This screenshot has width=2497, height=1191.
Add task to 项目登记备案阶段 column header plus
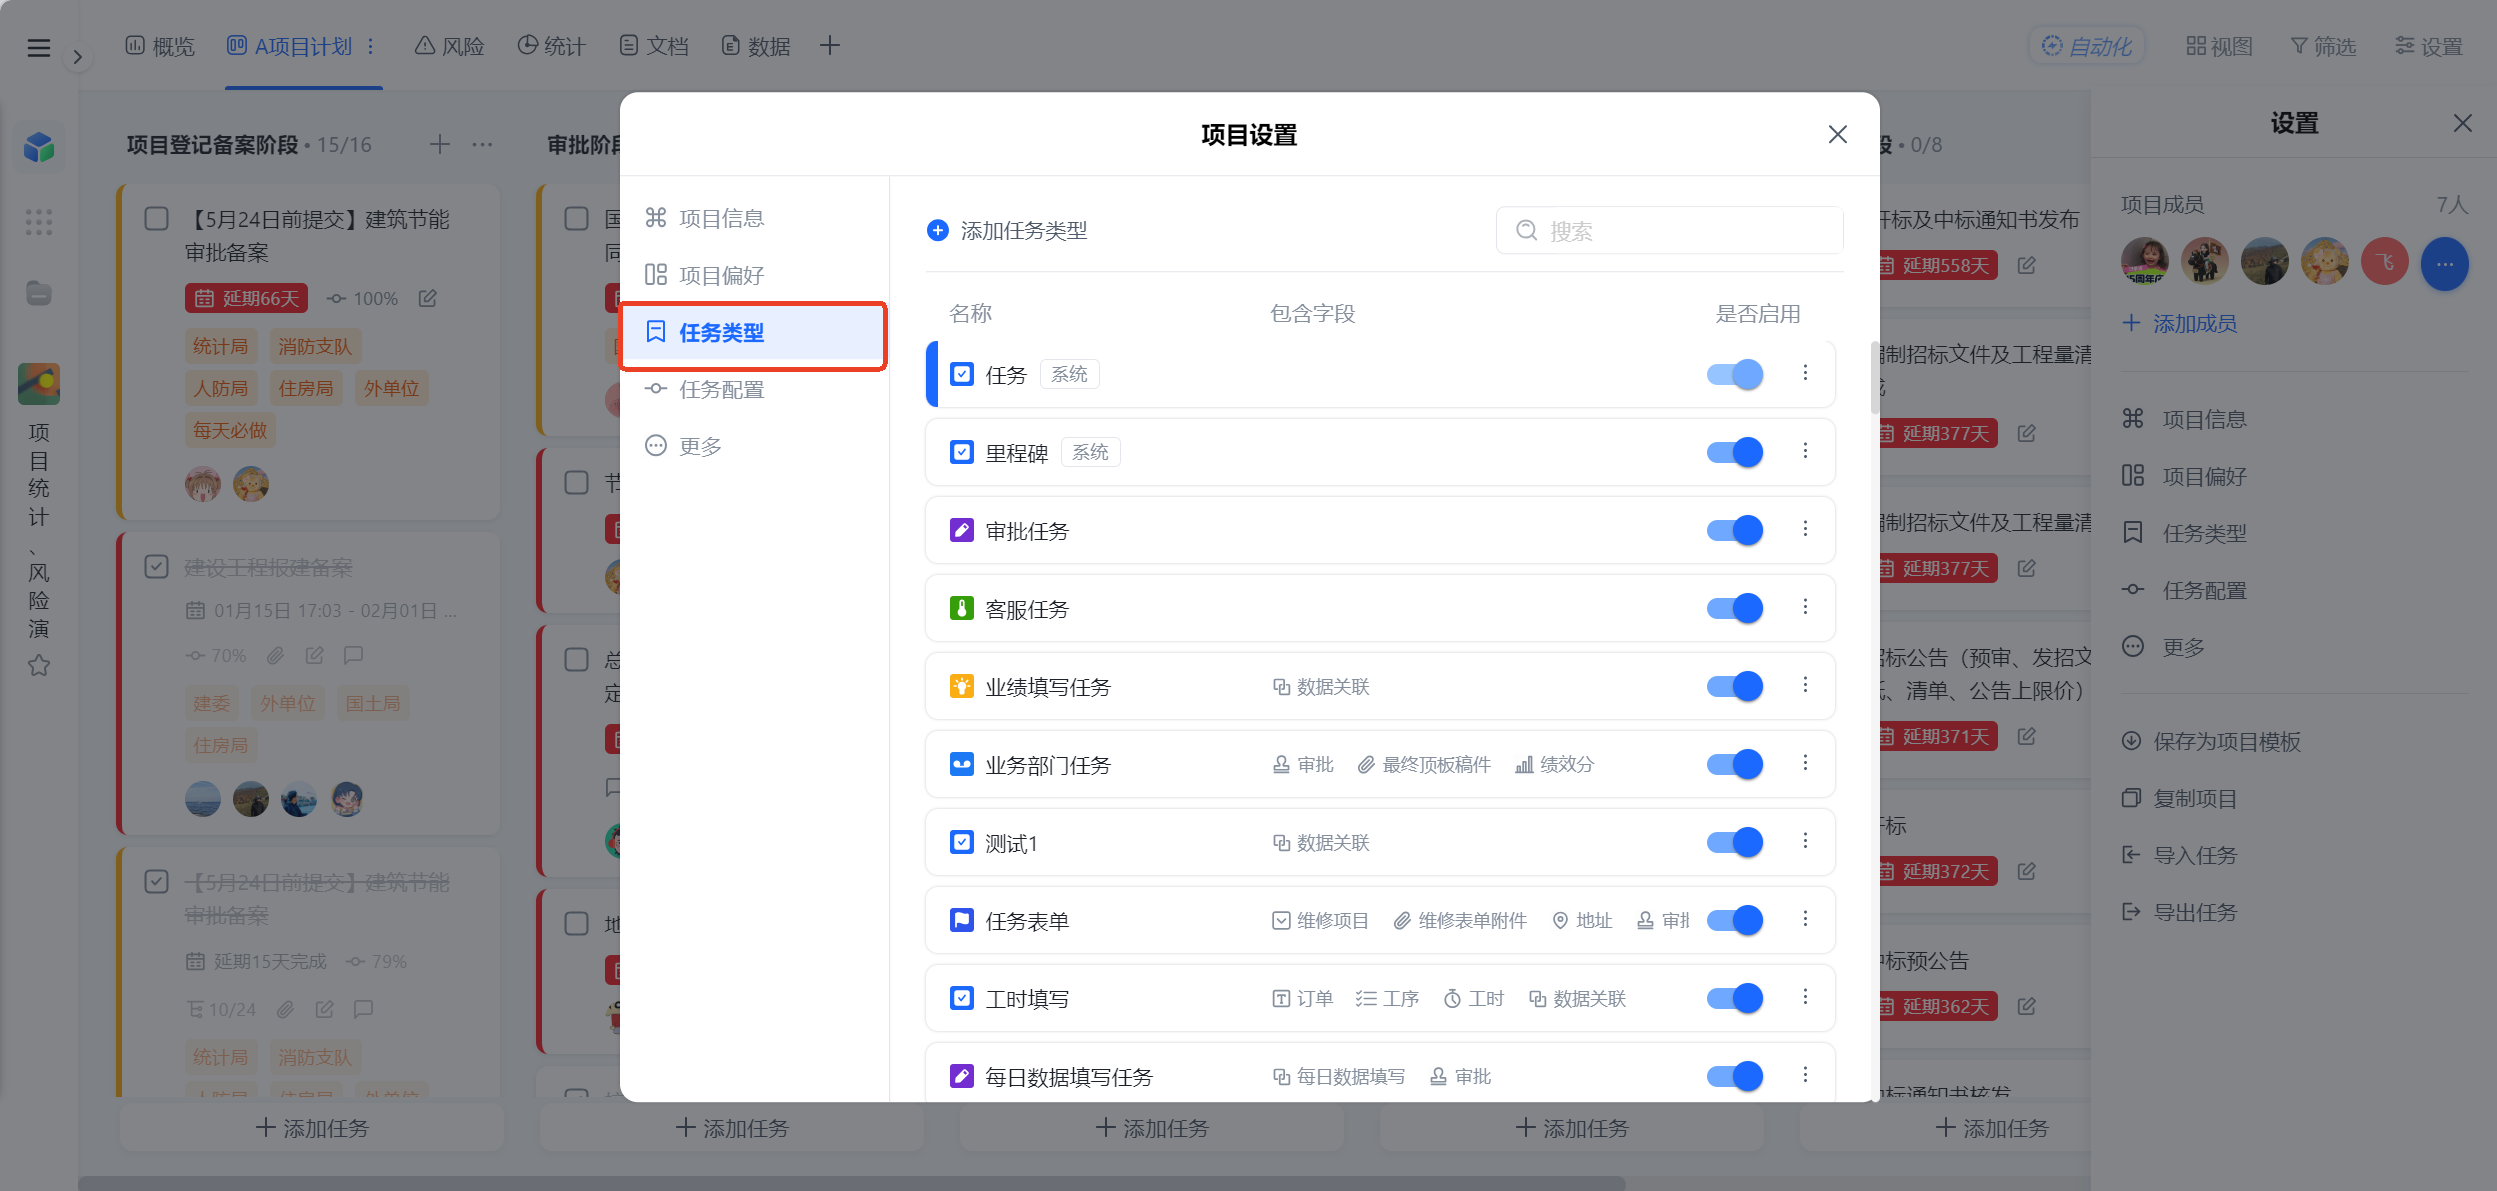click(440, 144)
